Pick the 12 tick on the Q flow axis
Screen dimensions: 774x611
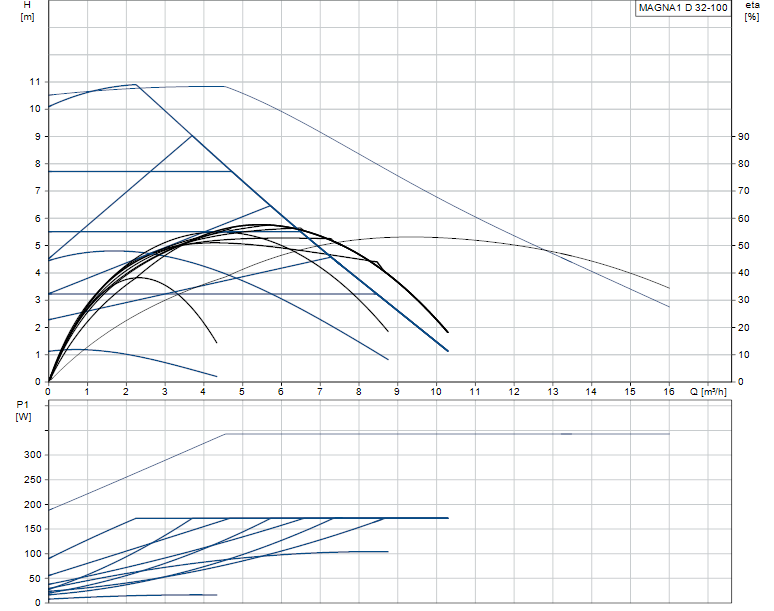pos(514,391)
